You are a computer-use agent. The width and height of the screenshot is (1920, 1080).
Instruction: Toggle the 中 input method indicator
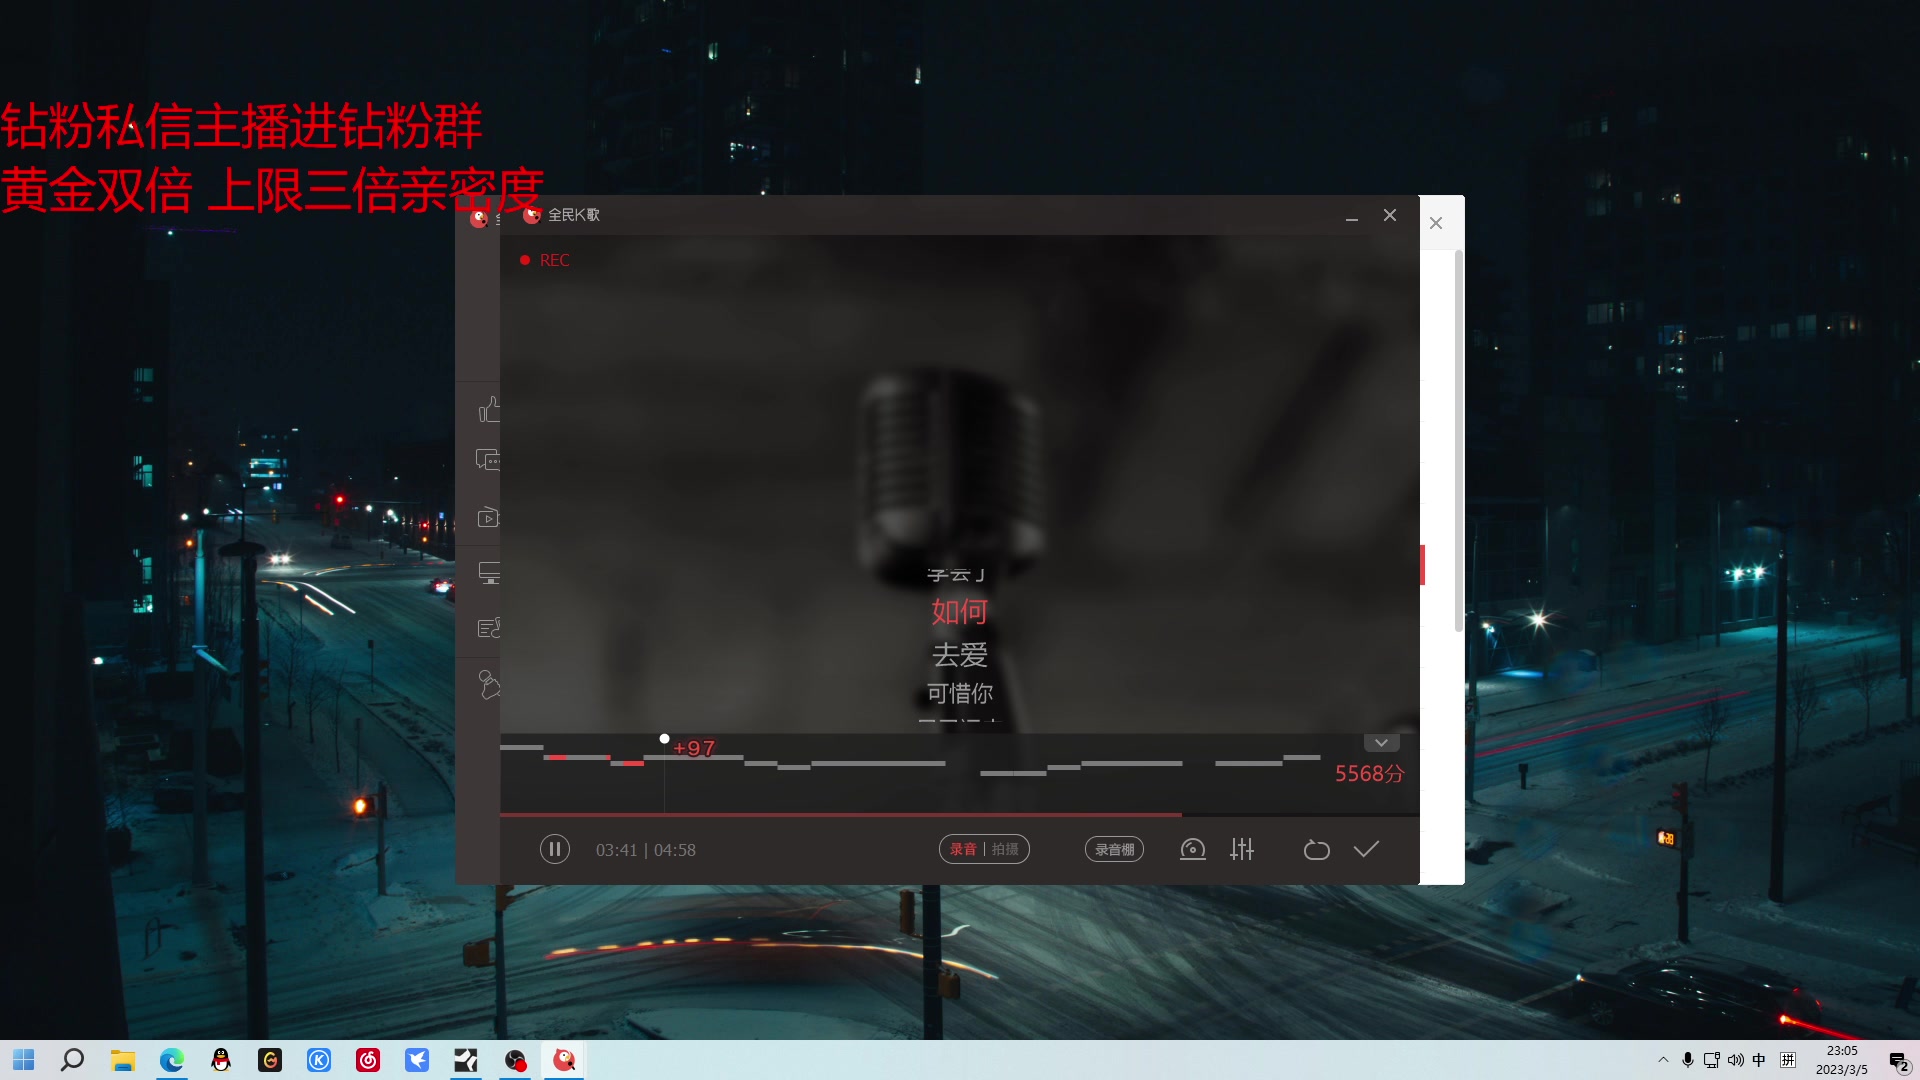click(x=1759, y=1060)
